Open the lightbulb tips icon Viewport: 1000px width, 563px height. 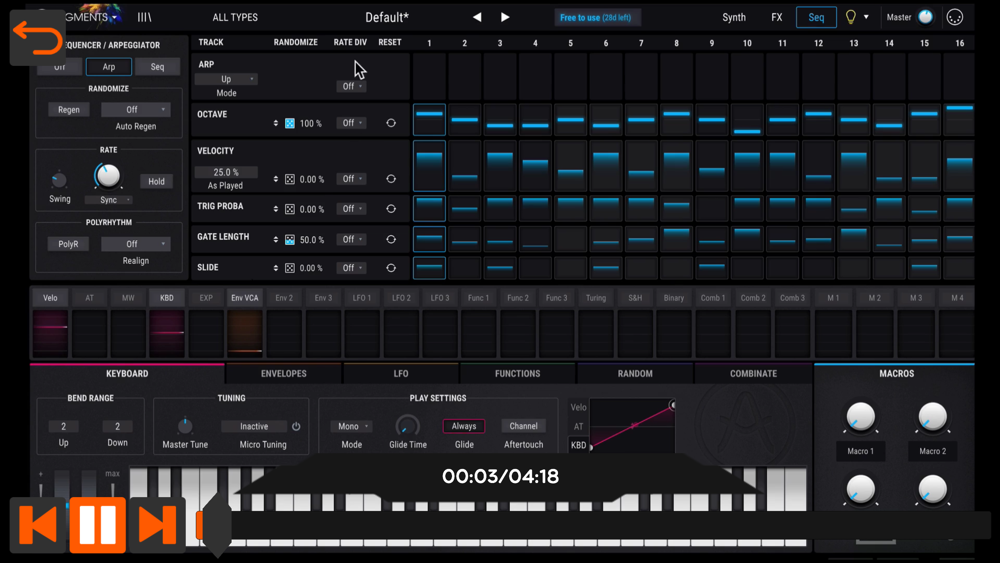coord(850,17)
